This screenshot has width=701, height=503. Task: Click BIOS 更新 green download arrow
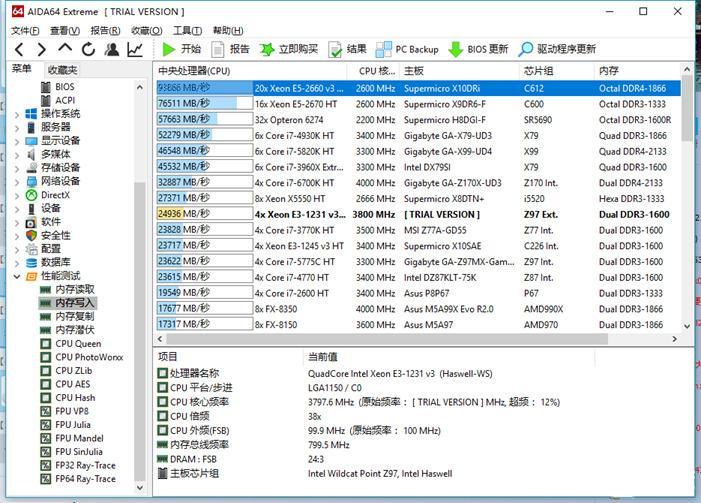[455, 49]
